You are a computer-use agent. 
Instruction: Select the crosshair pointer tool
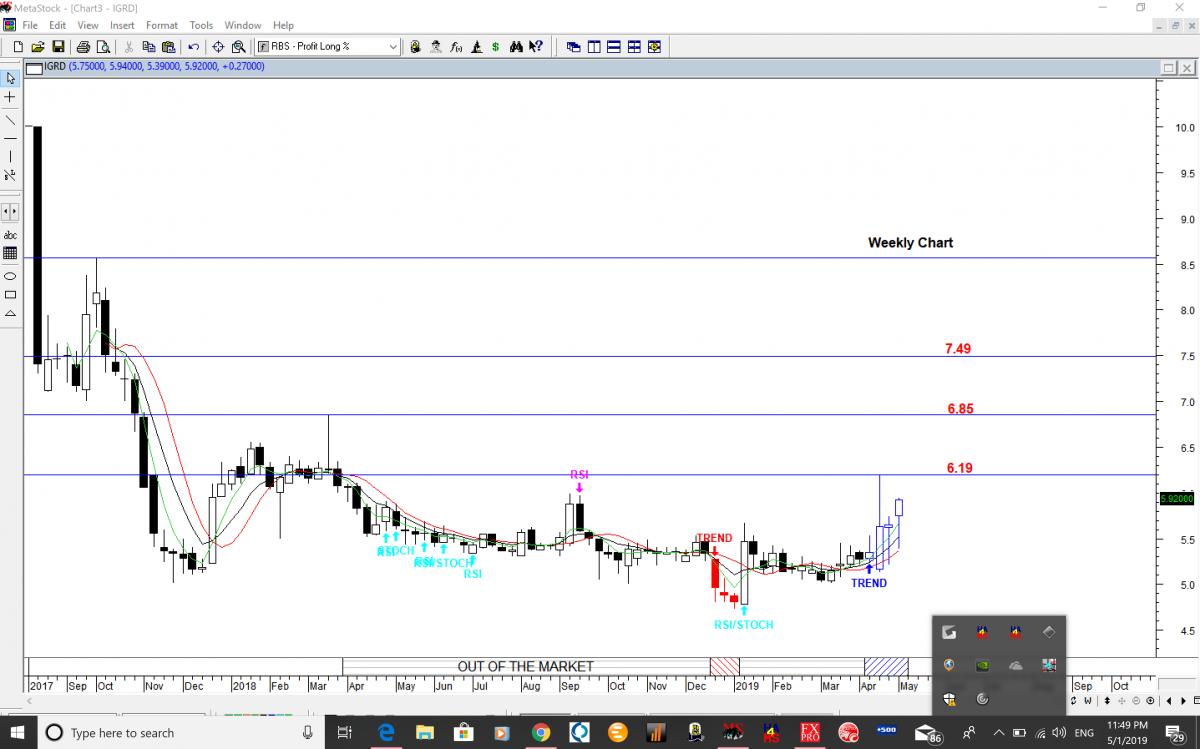pos(10,98)
